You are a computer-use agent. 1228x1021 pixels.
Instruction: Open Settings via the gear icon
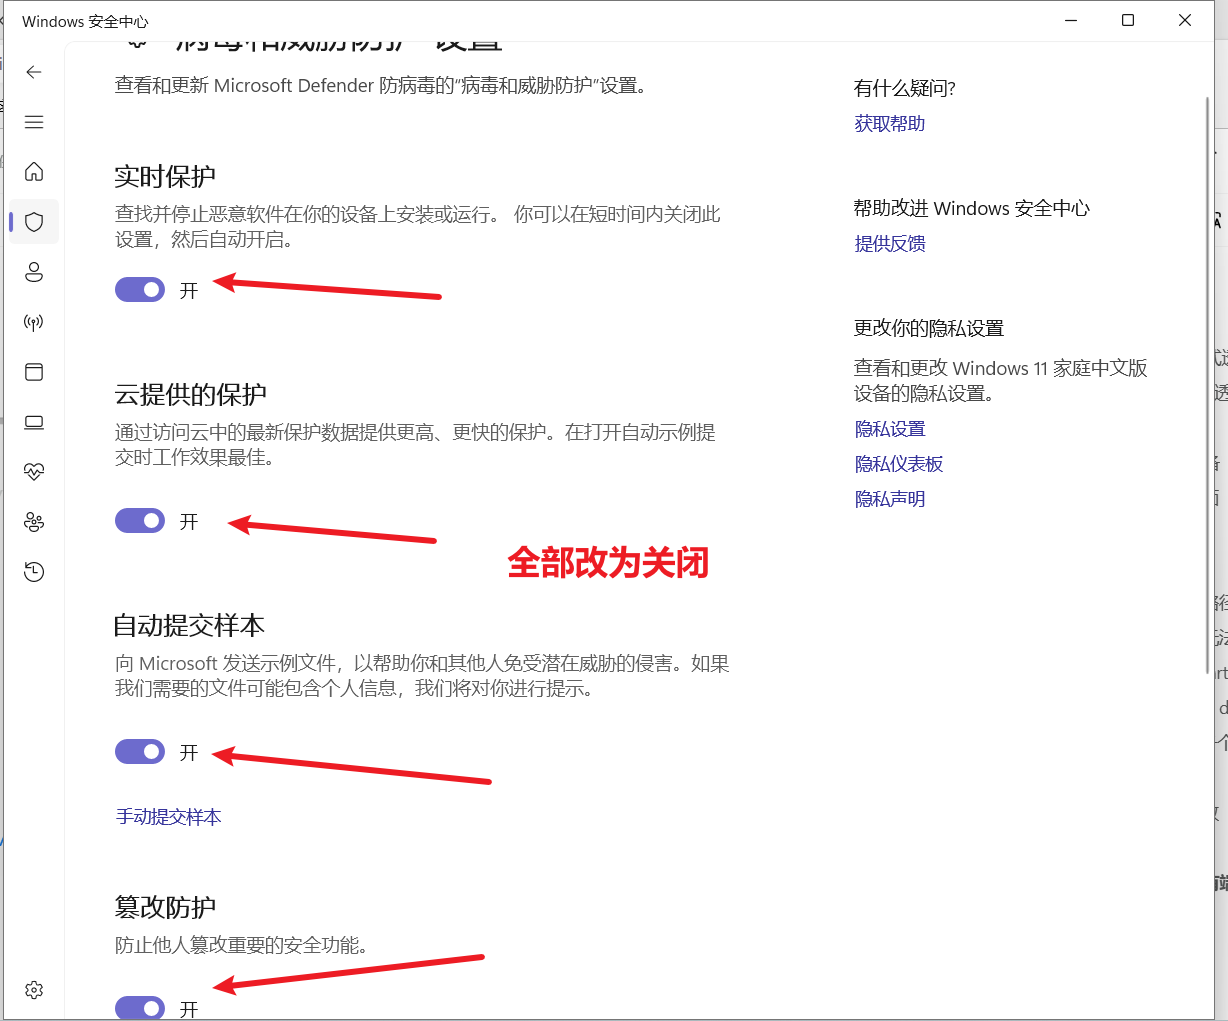(x=33, y=990)
